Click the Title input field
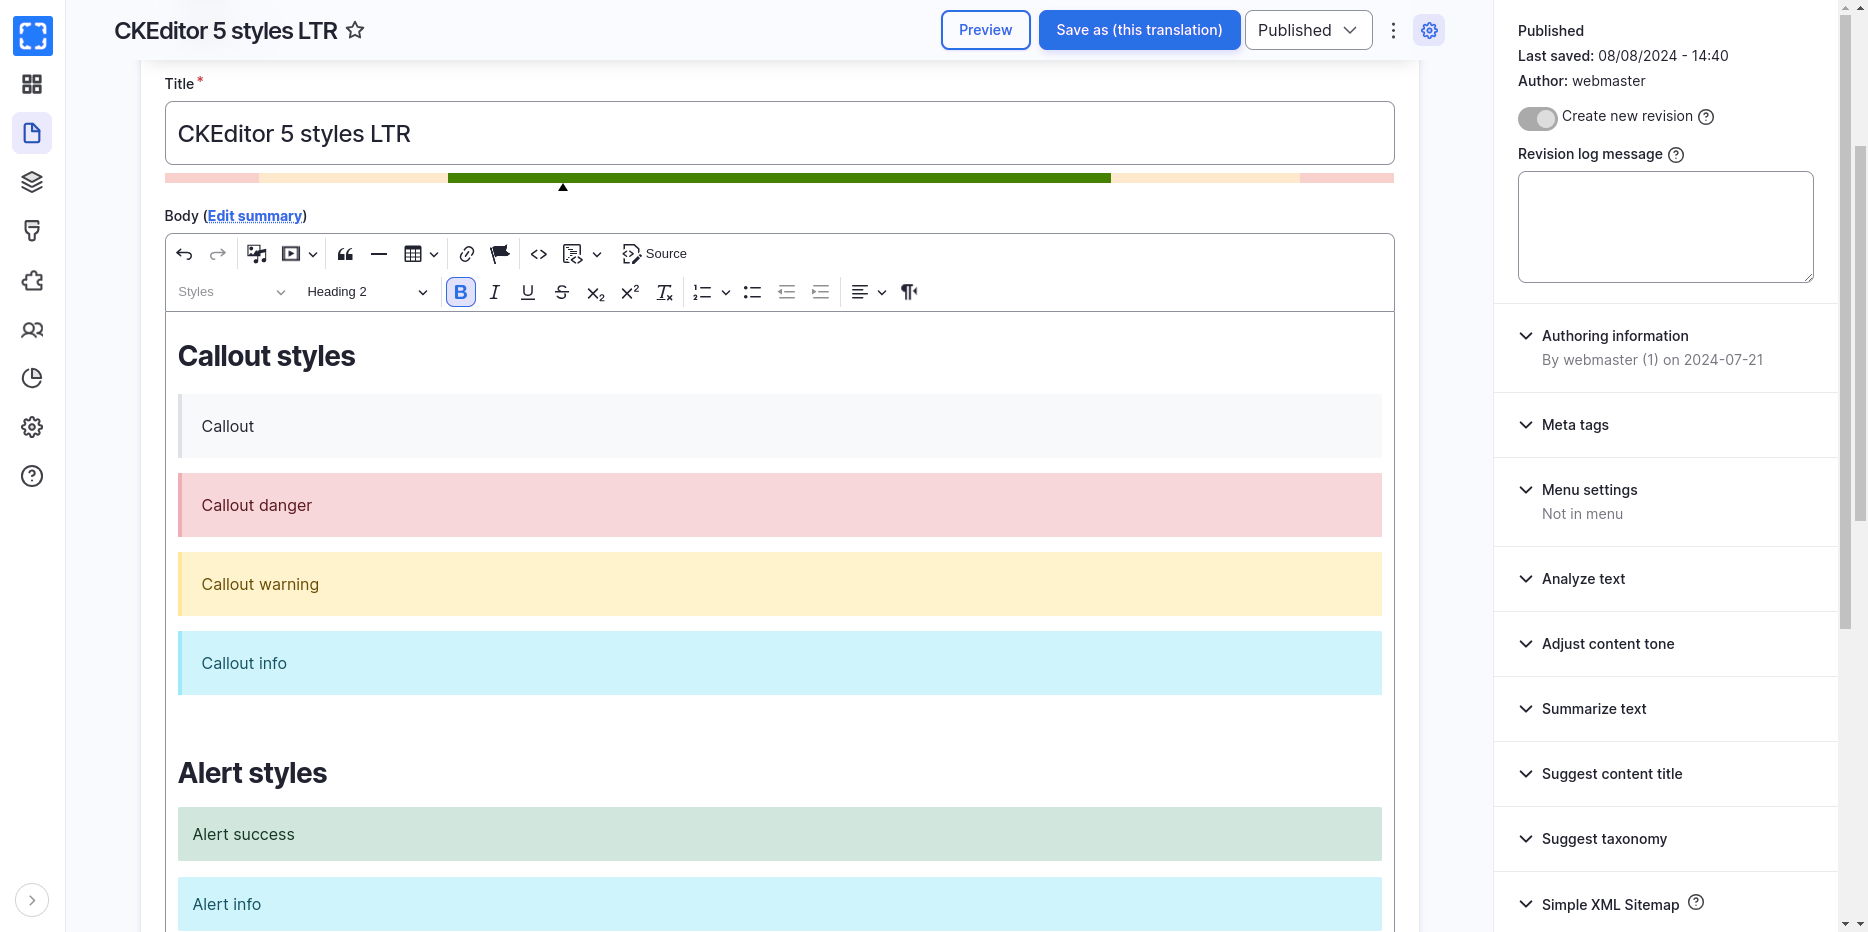This screenshot has width=1868, height=932. [x=780, y=133]
